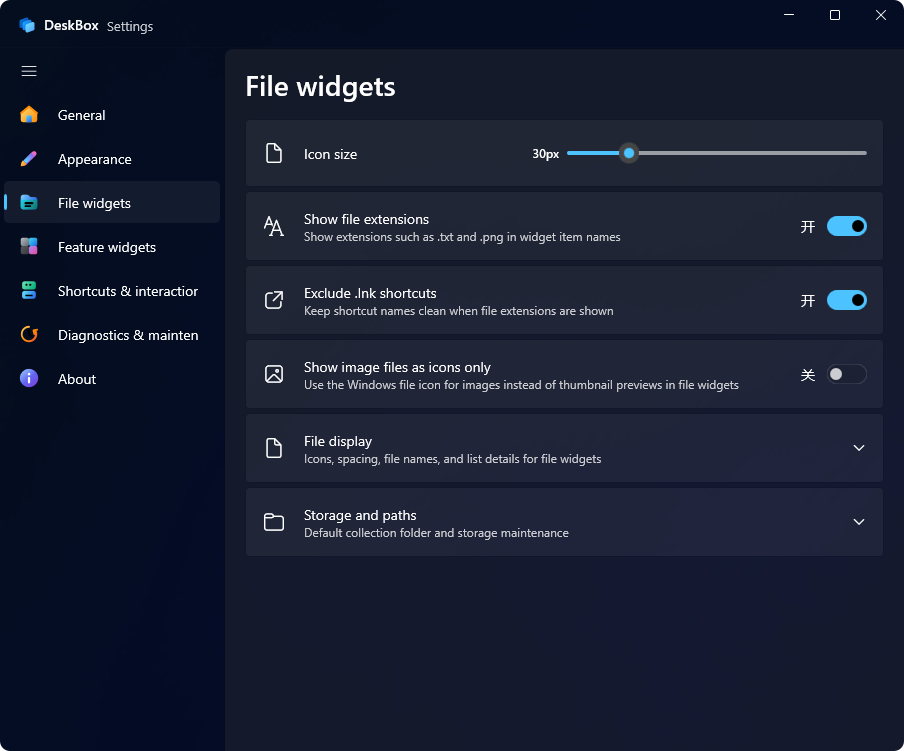Close the DeskBox Settings window
Viewport: 904px width, 751px height.
point(880,14)
